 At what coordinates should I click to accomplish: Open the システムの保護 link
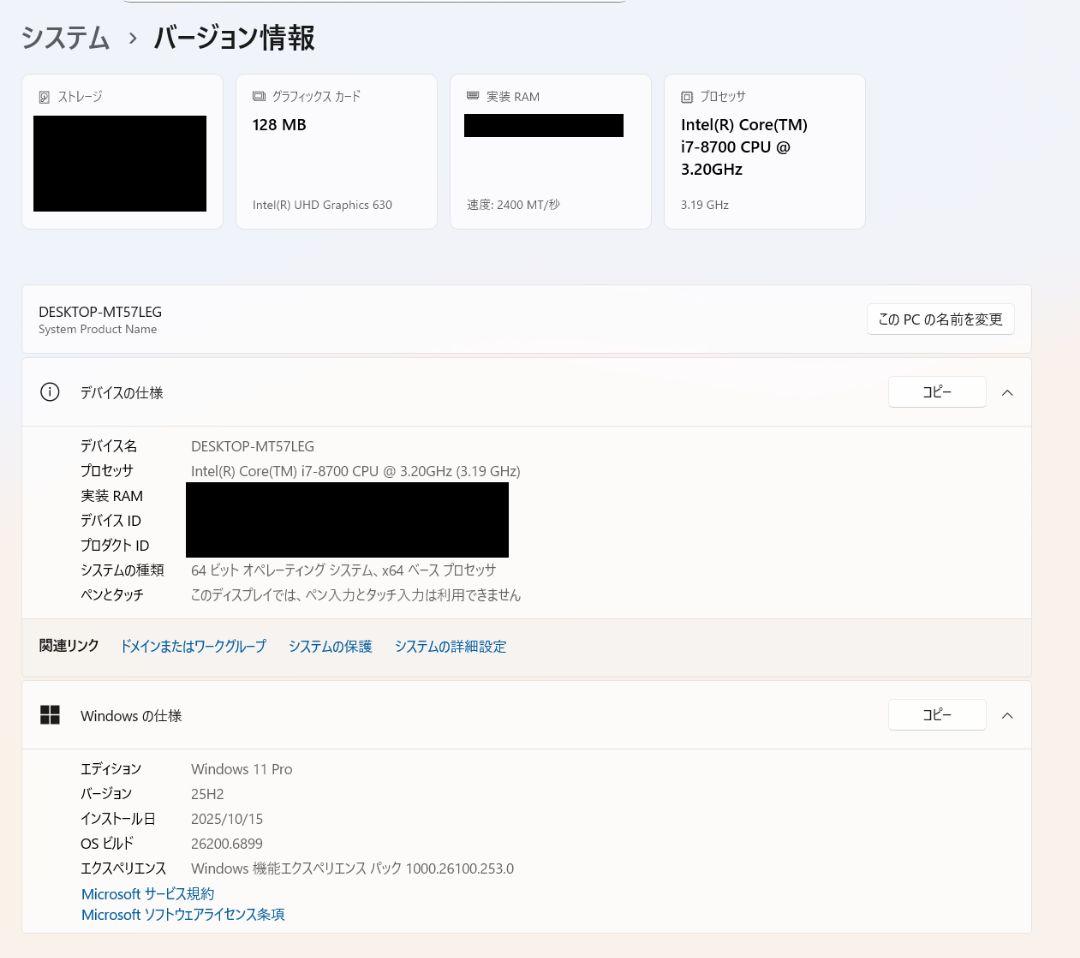[x=330, y=646]
